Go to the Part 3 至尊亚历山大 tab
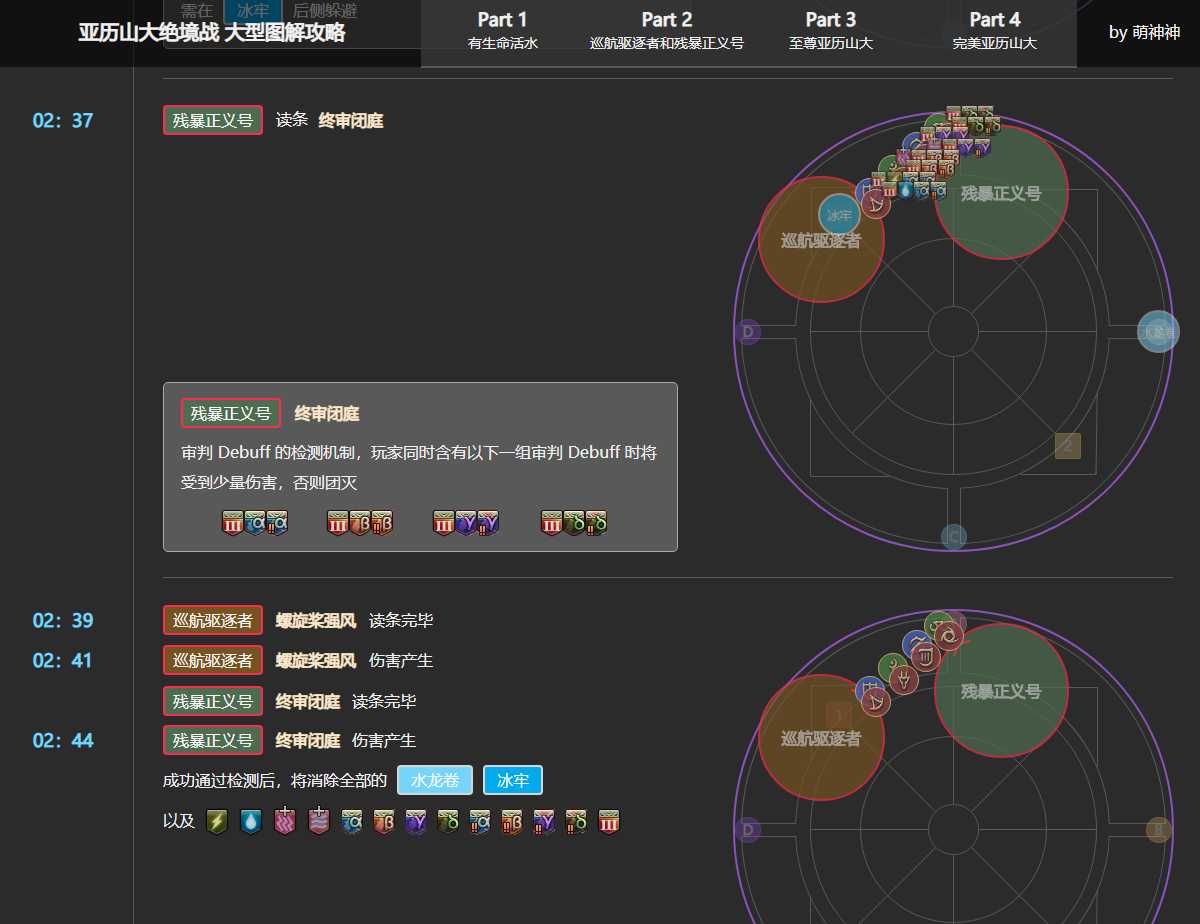1200x924 pixels. click(x=831, y=31)
